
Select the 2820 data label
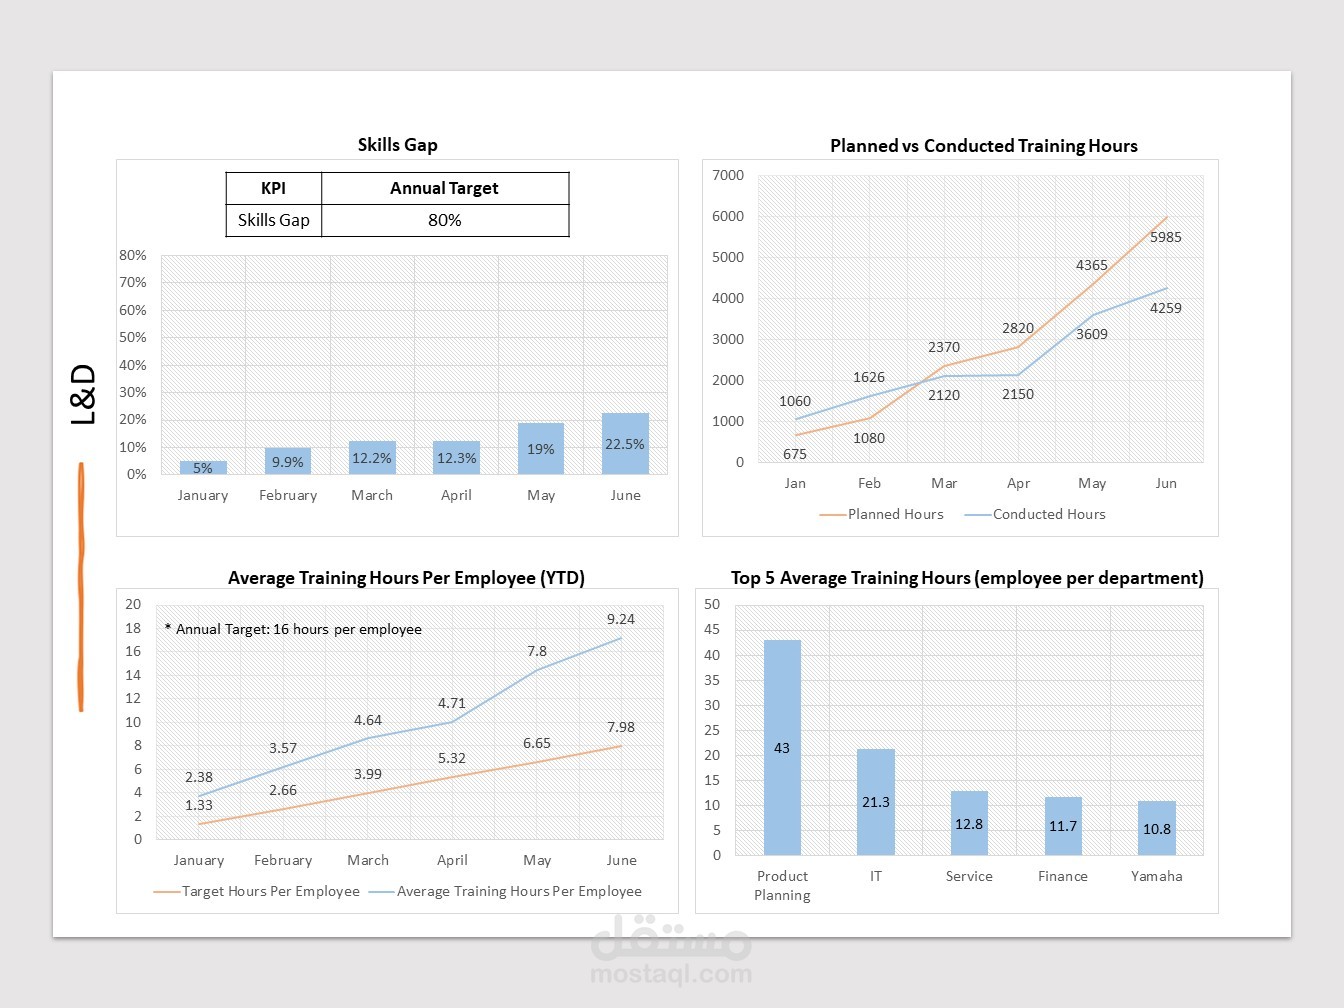pos(1018,328)
